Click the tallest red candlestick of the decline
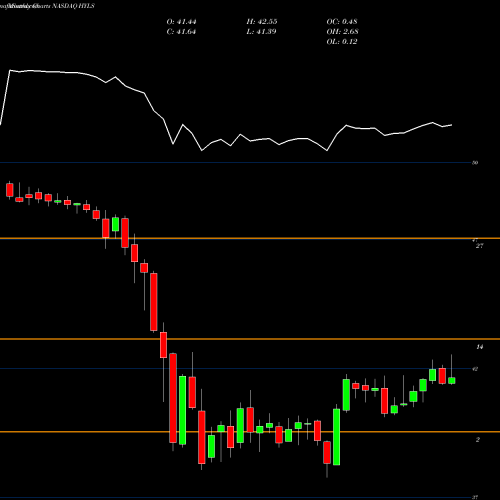The height and width of the screenshot is (500, 500). [173, 398]
